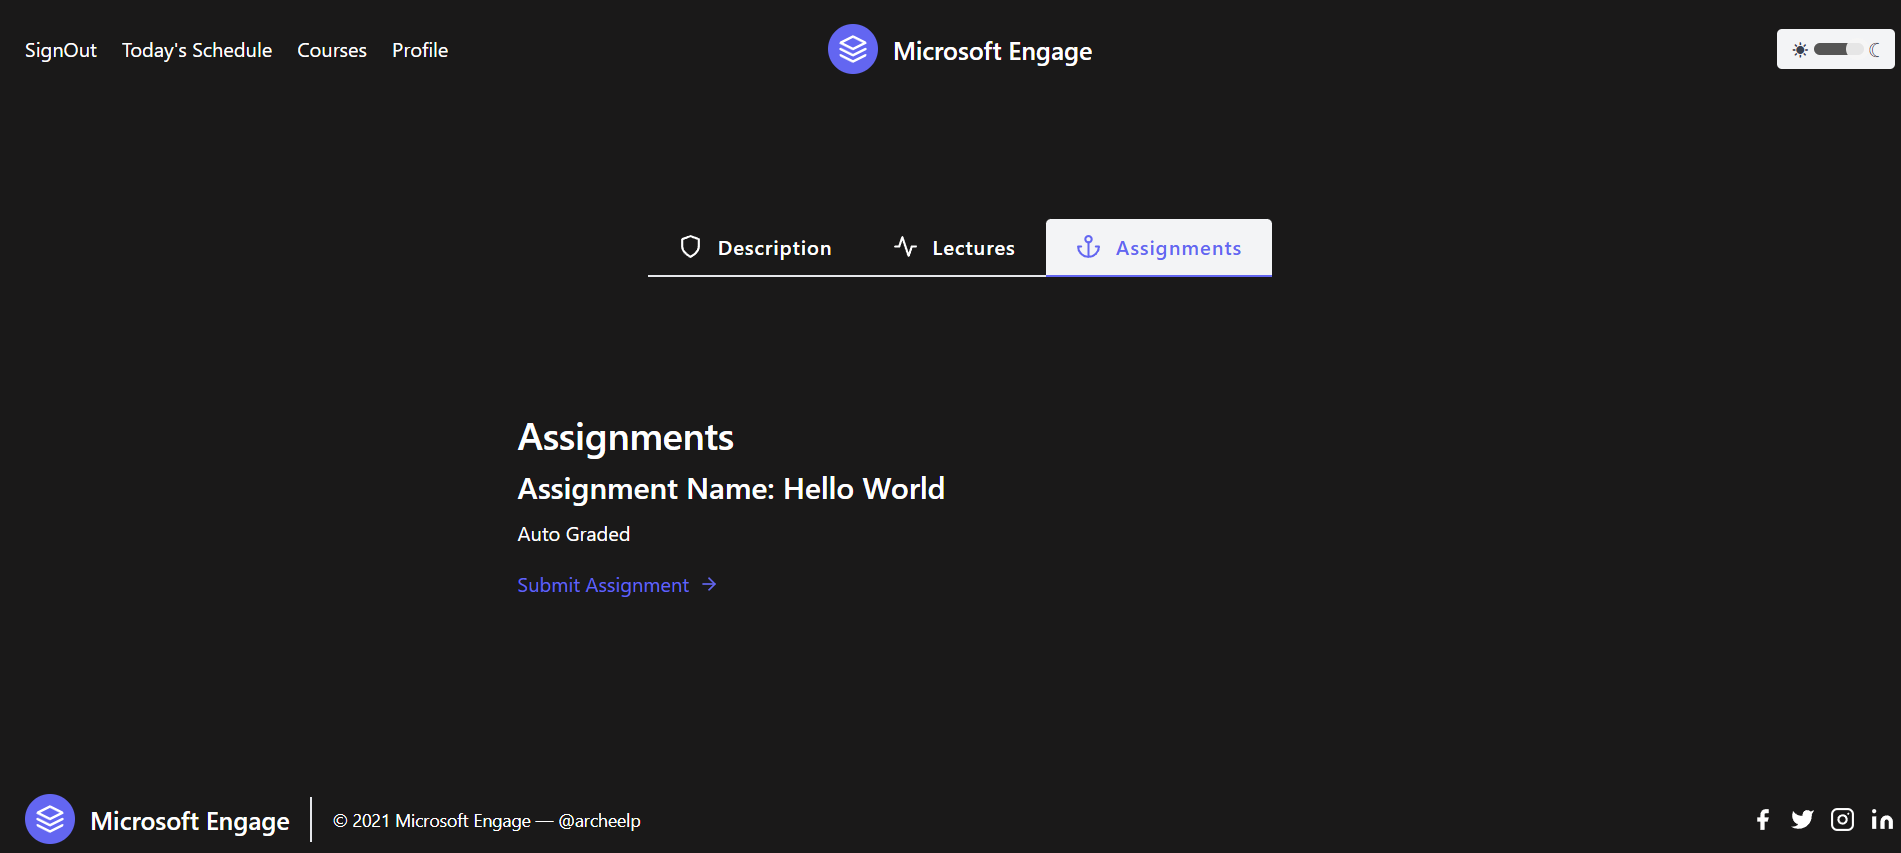Image resolution: width=1901 pixels, height=853 pixels.
Task: Switch to the Lectures tab
Action: point(954,247)
